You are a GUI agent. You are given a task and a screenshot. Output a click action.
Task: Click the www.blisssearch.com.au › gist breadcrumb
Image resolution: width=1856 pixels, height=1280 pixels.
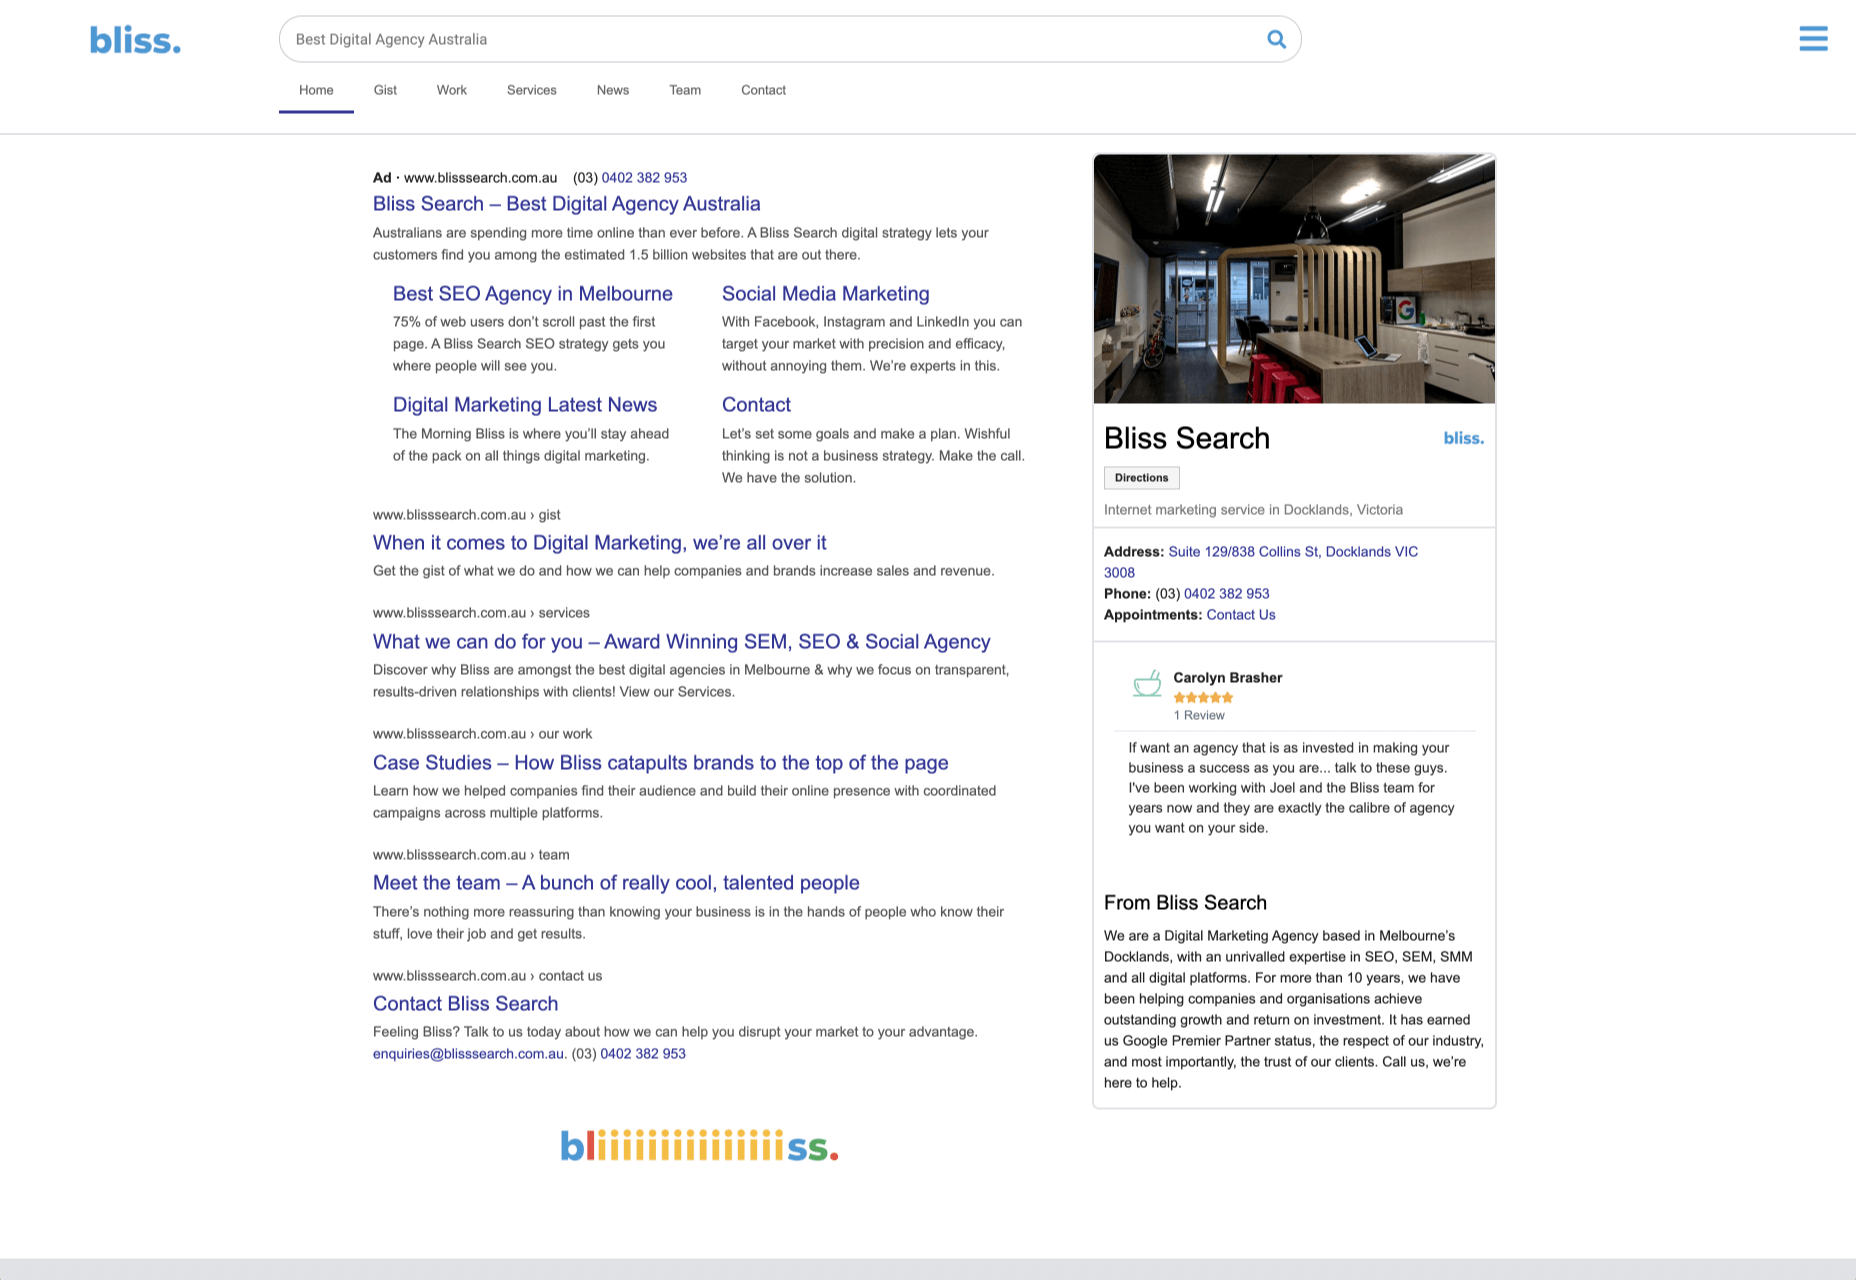(466, 515)
